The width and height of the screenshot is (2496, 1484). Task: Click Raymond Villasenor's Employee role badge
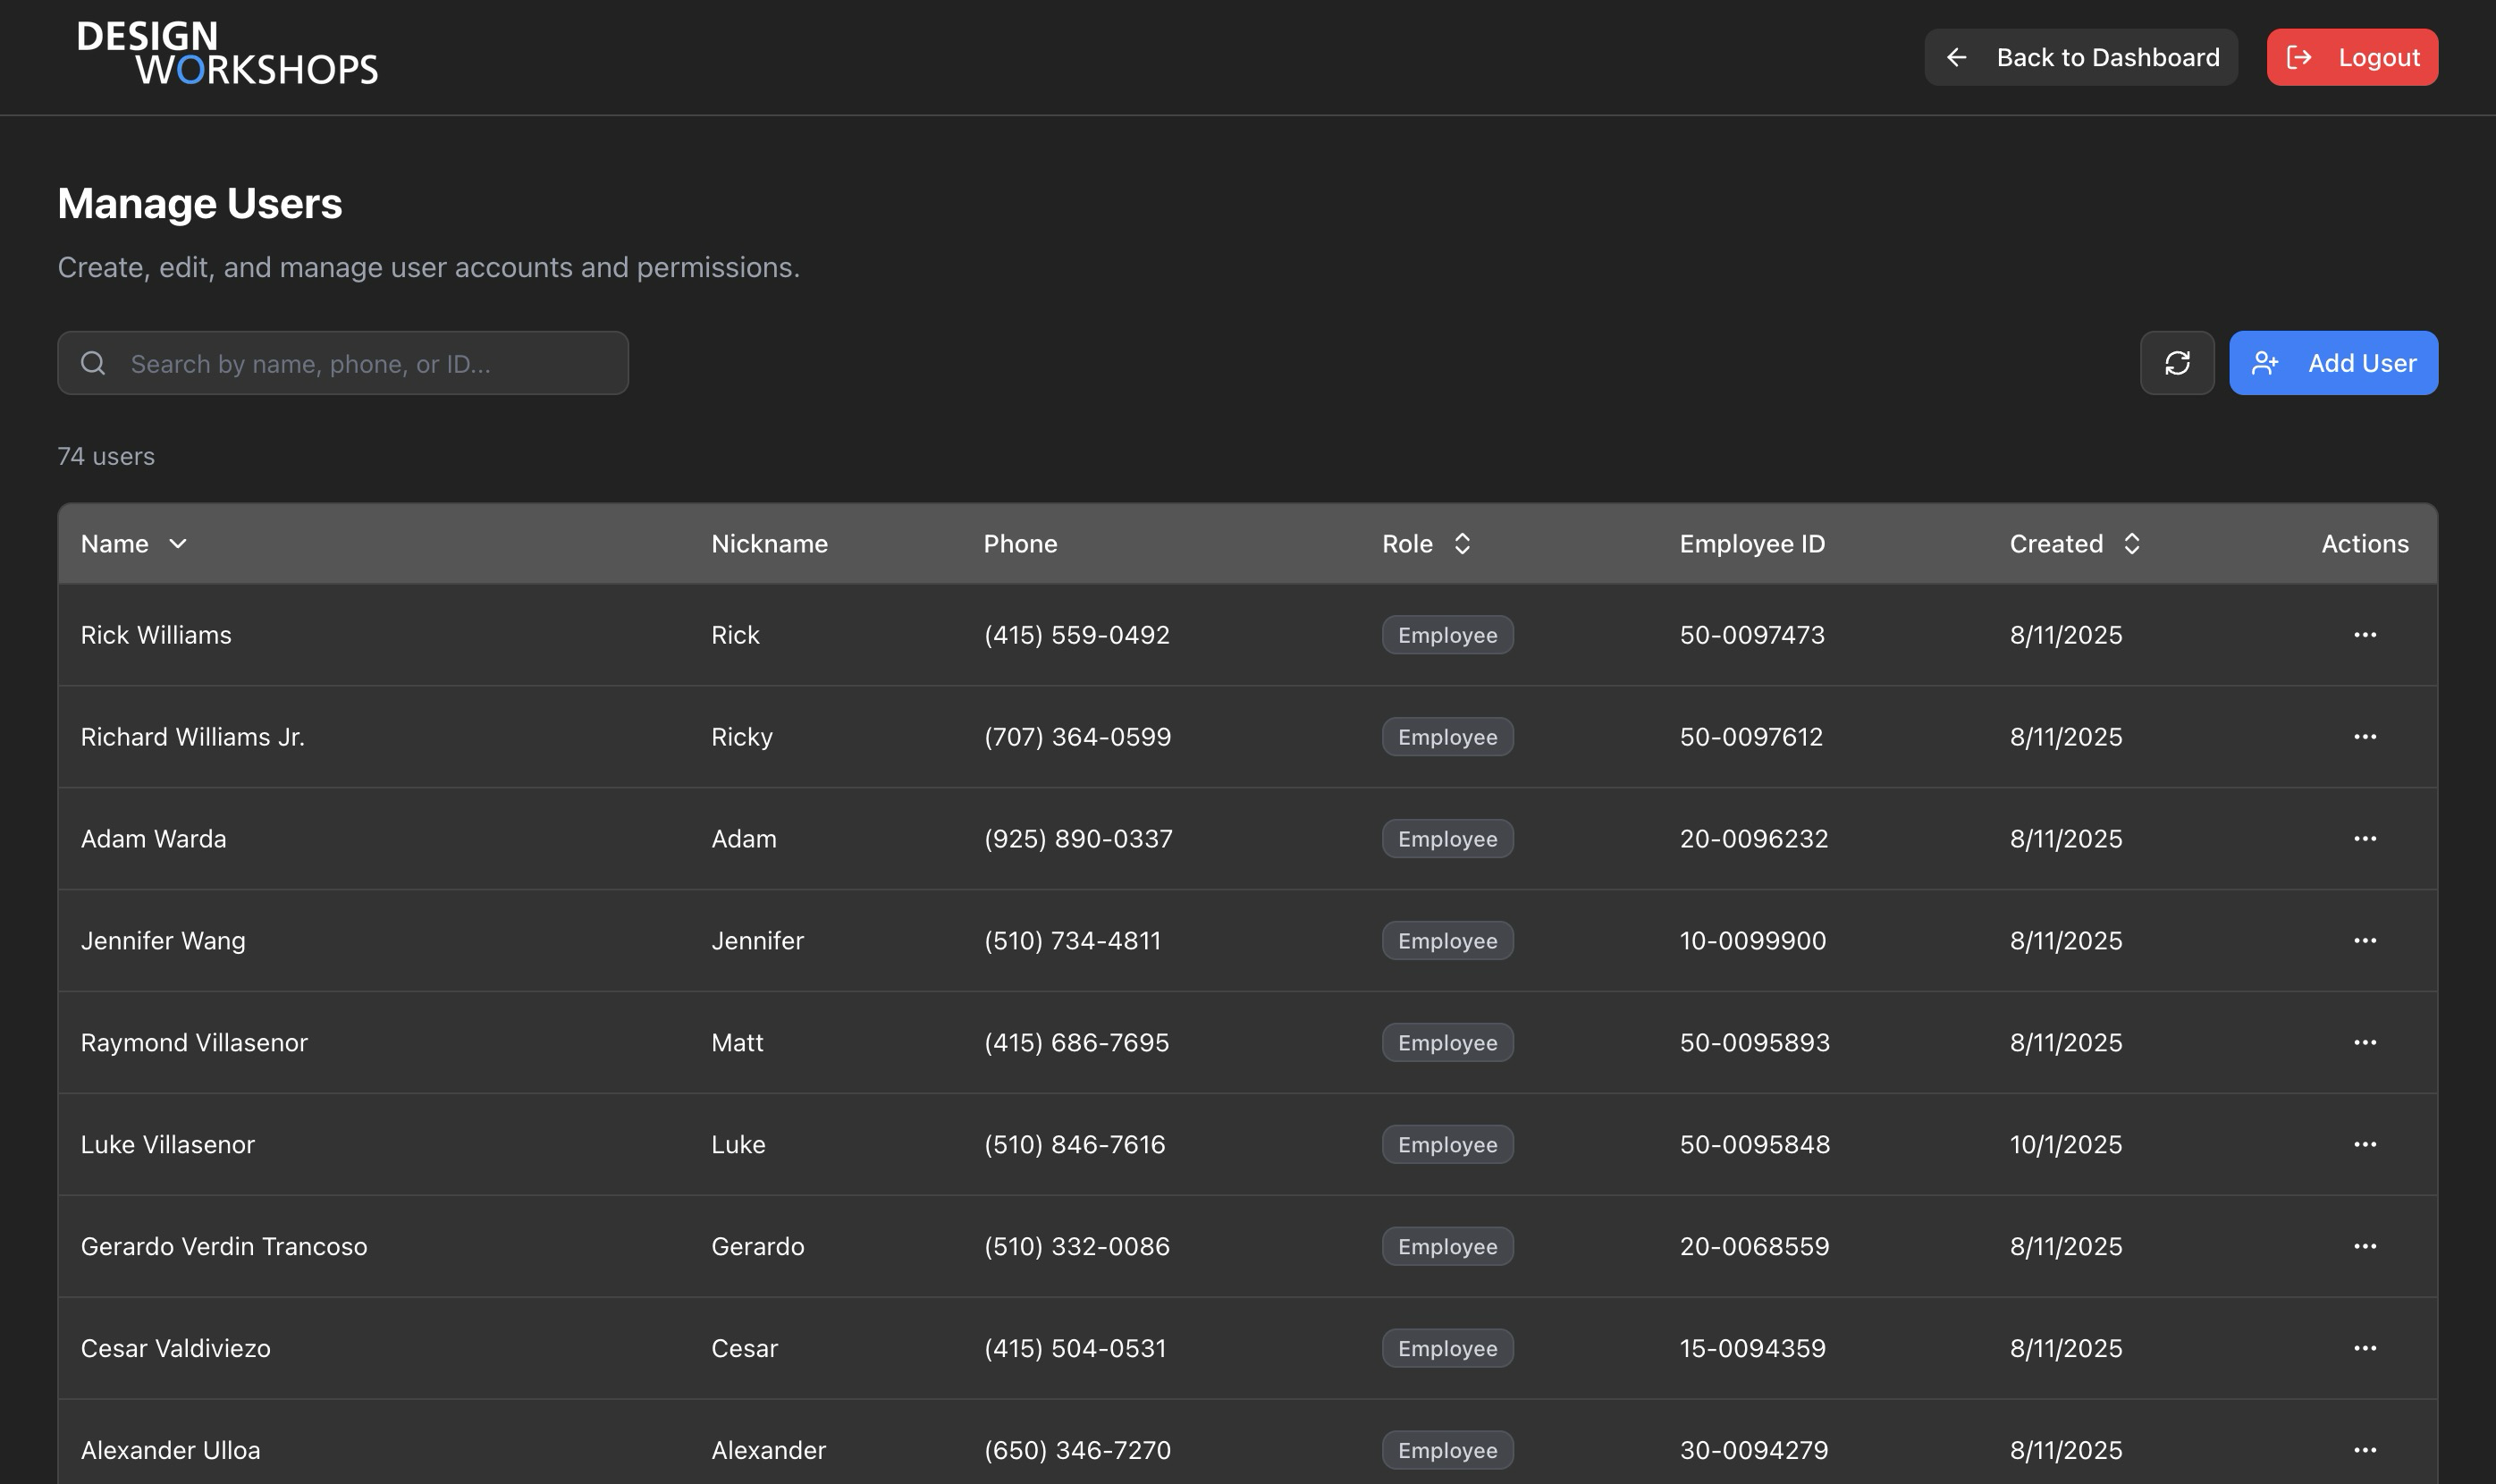click(x=1446, y=1042)
